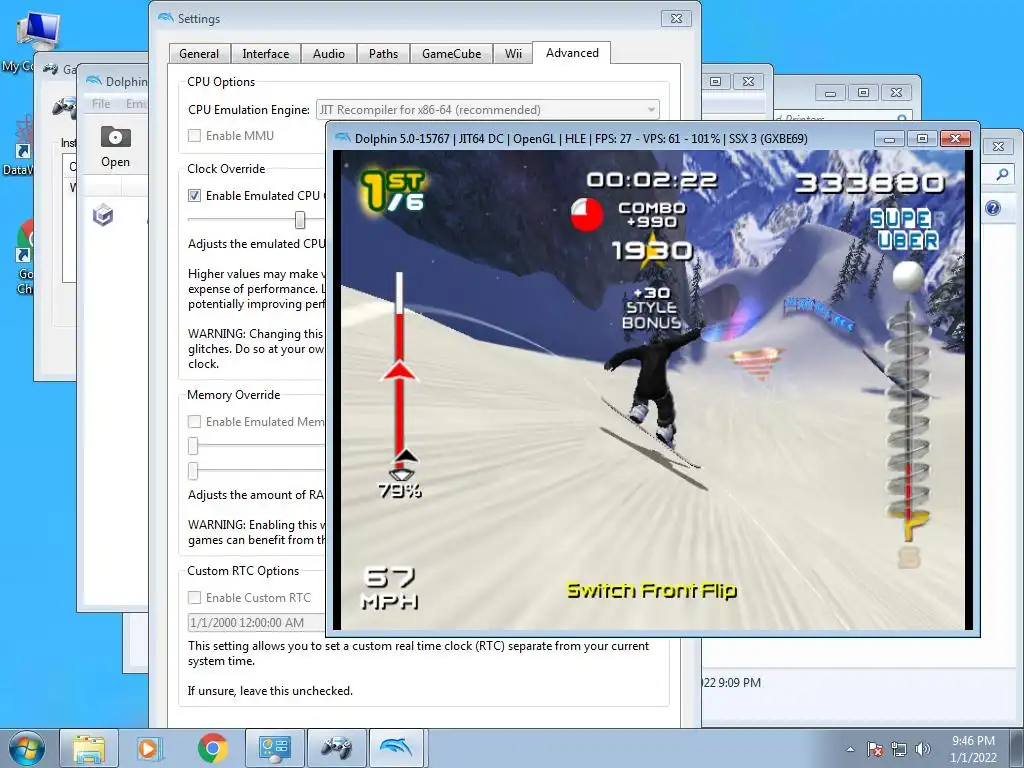
Task: Click the Switch Front Flip text in game
Action: pyautogui.click(x=652, y=590)
